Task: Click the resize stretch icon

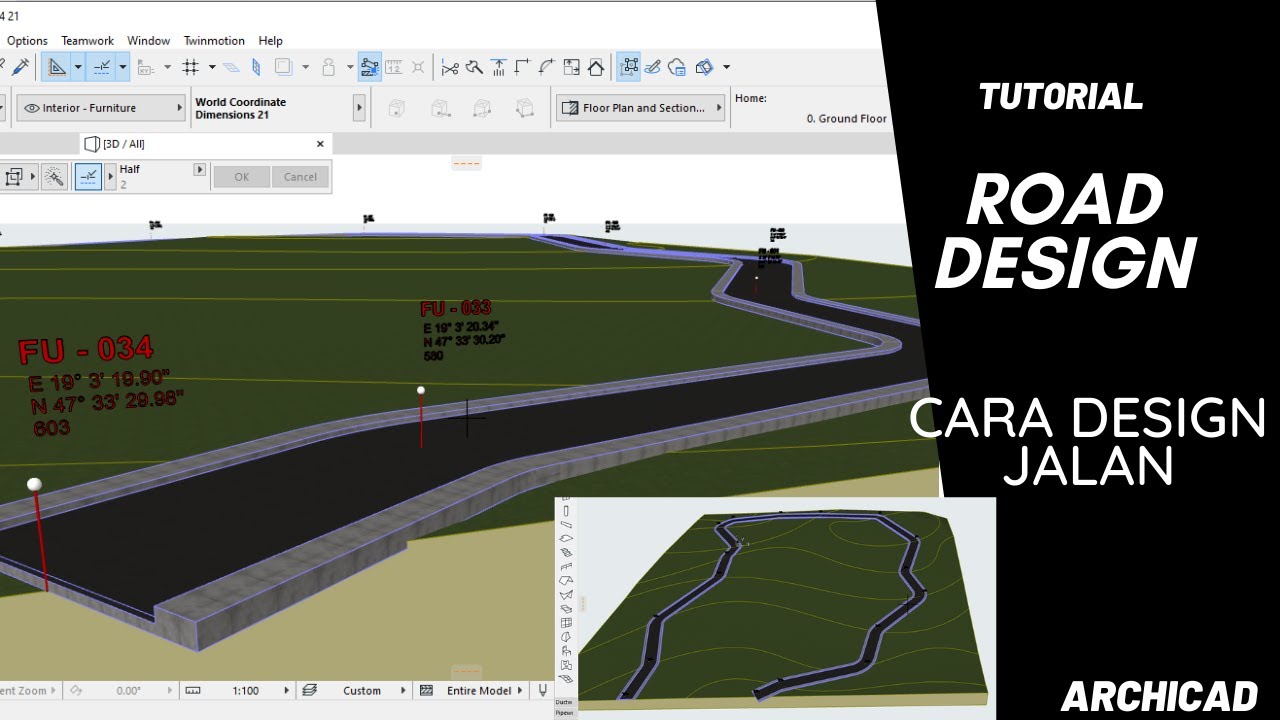Action: coord(571,67)
